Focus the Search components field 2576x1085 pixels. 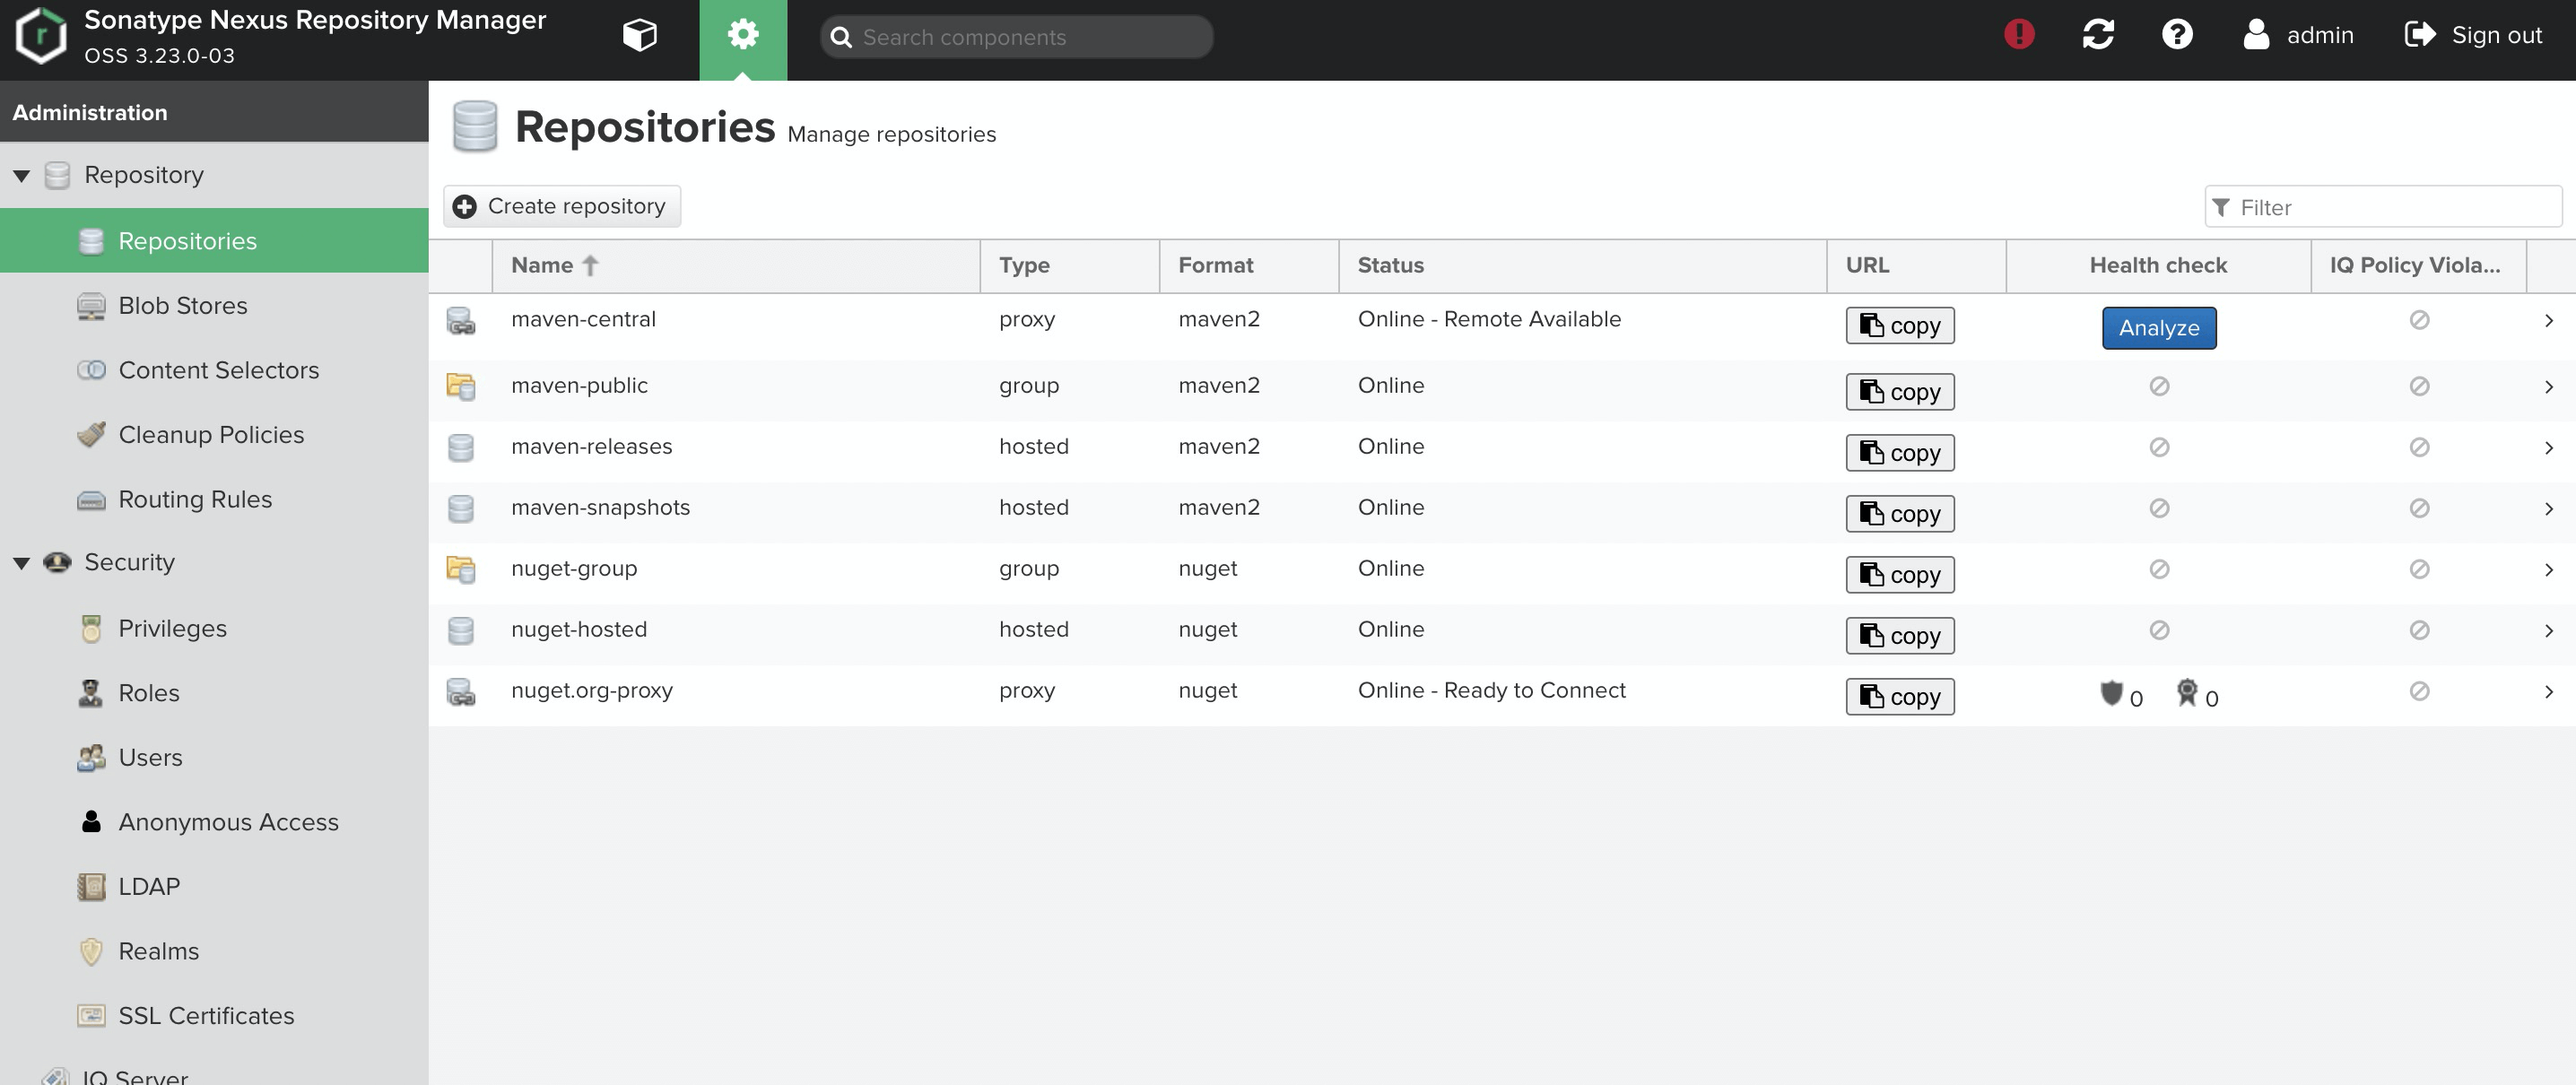pyautogui.click(x=1016, y=37)
